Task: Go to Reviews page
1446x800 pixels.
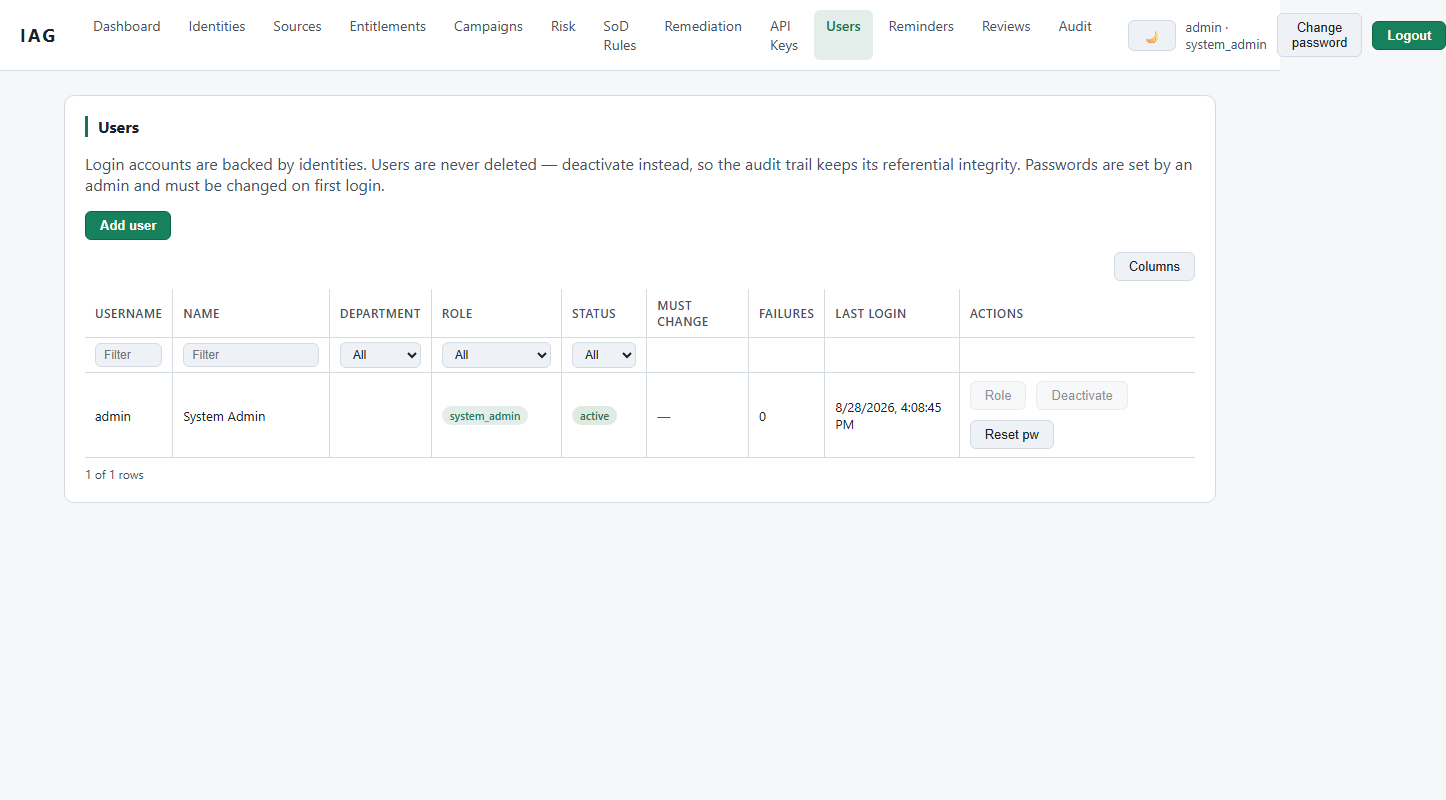Action: [x=1006, y=26]
